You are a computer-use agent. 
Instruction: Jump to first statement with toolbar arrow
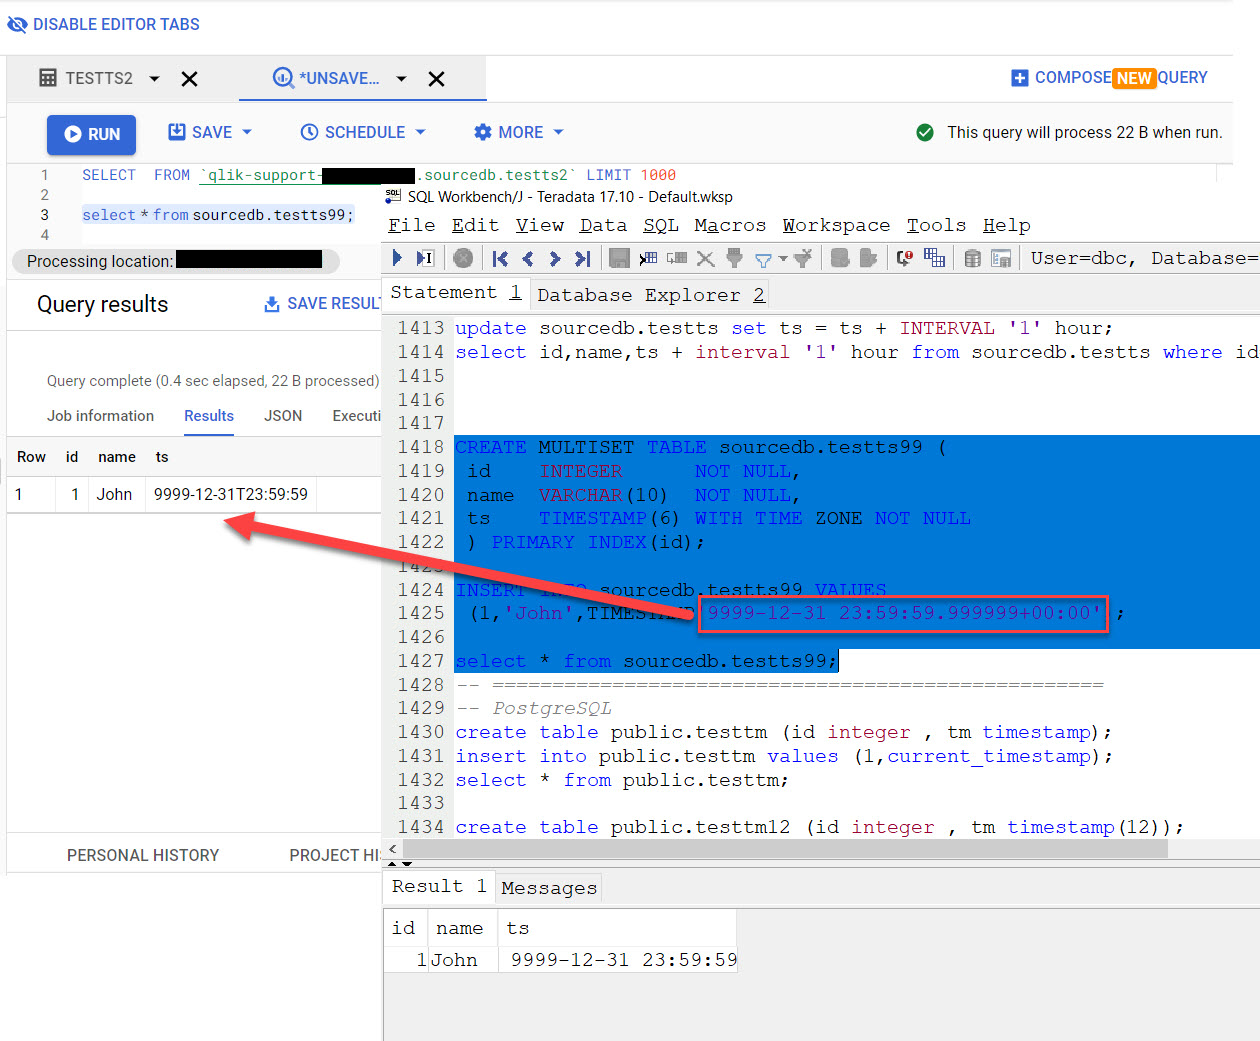501,259
